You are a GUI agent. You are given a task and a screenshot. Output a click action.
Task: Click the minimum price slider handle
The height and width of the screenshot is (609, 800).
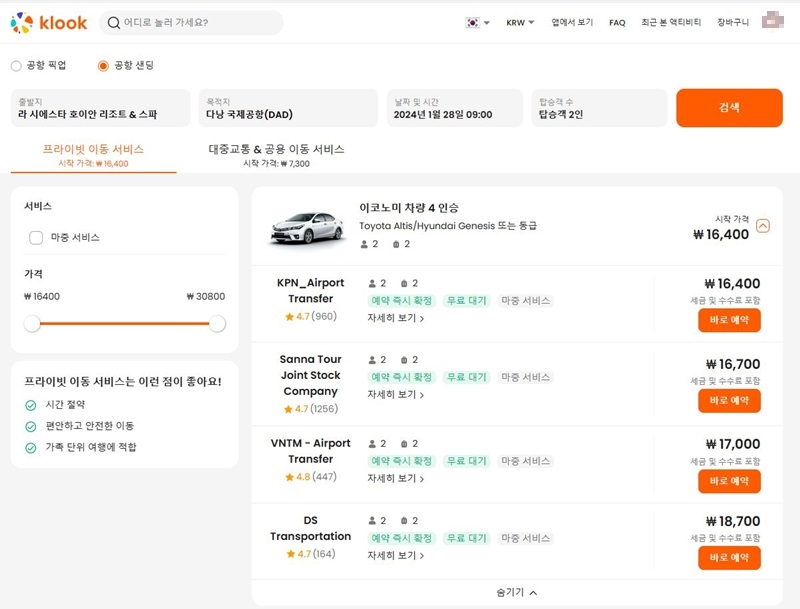(32, 323)
